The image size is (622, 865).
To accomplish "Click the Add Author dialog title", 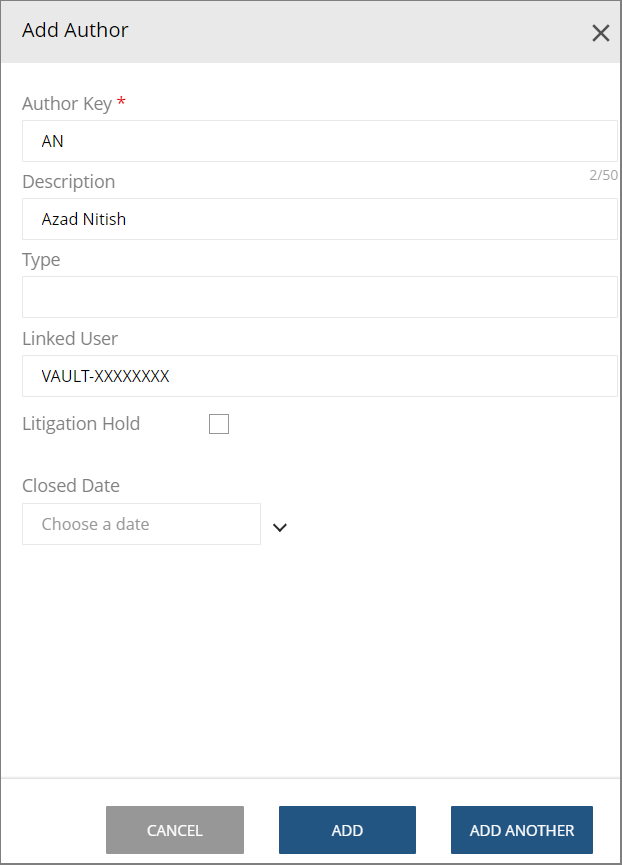I will pyautogui.click(x=73, y=30).
